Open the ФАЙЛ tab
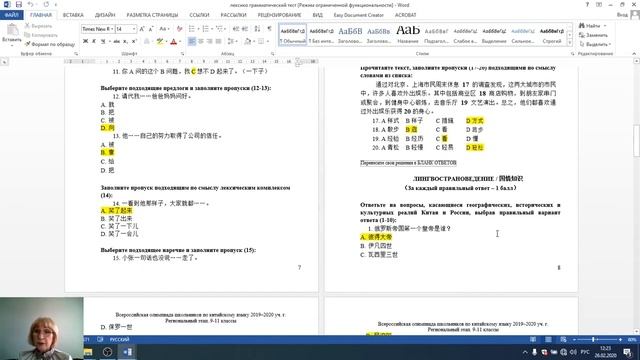 click(12, 15)
